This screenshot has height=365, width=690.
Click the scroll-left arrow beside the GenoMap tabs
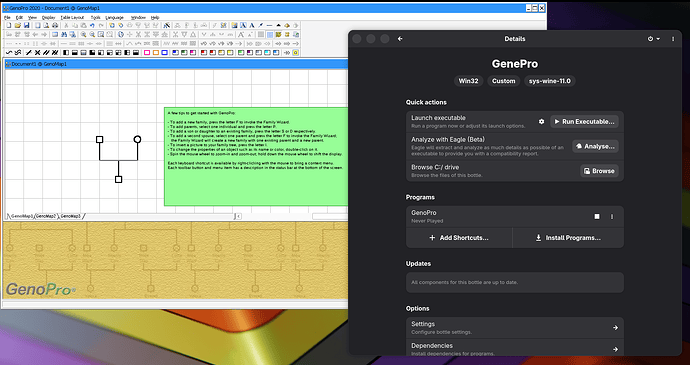[238, 216]
